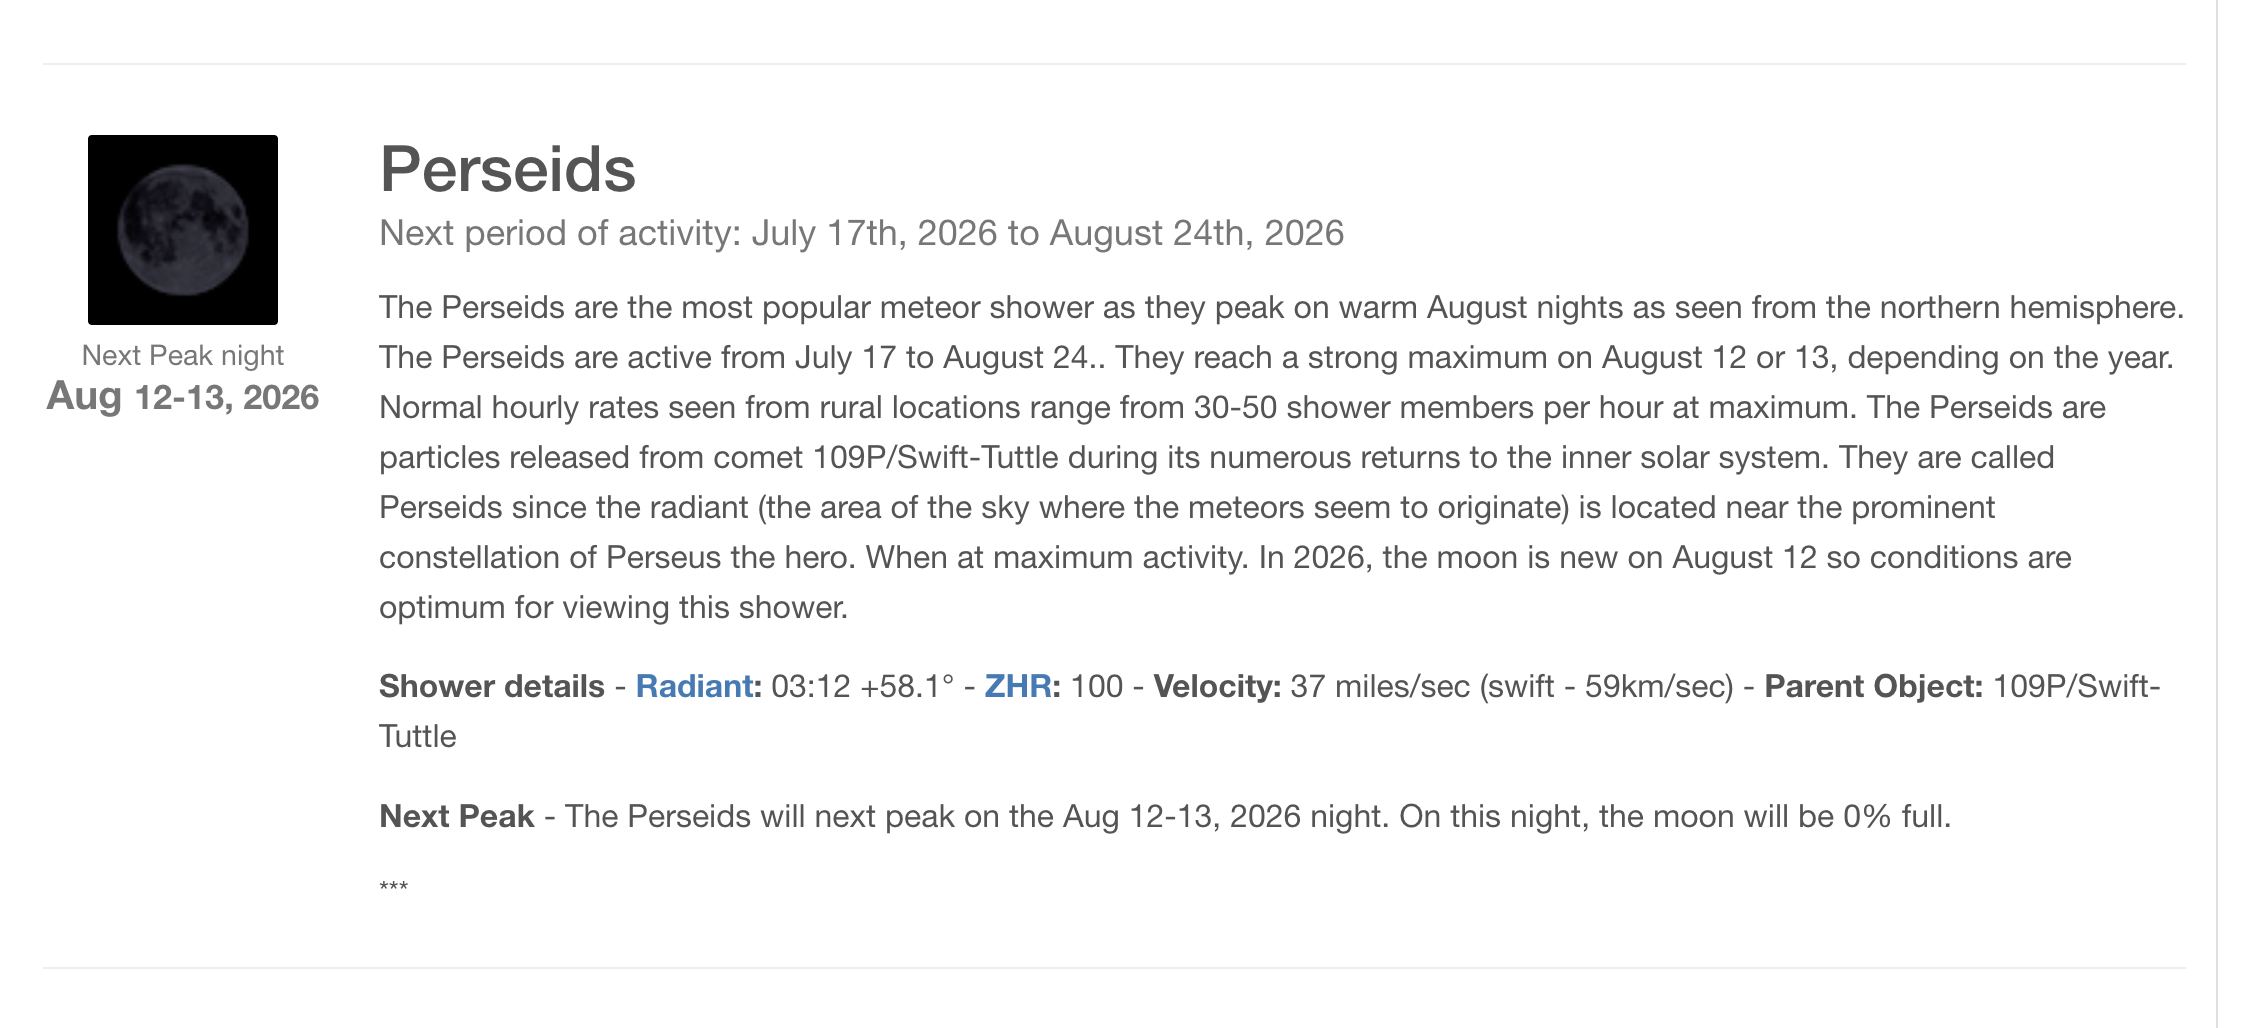
Task: Click the first sentence about popular meteor shower
Action: (1281, 308)
